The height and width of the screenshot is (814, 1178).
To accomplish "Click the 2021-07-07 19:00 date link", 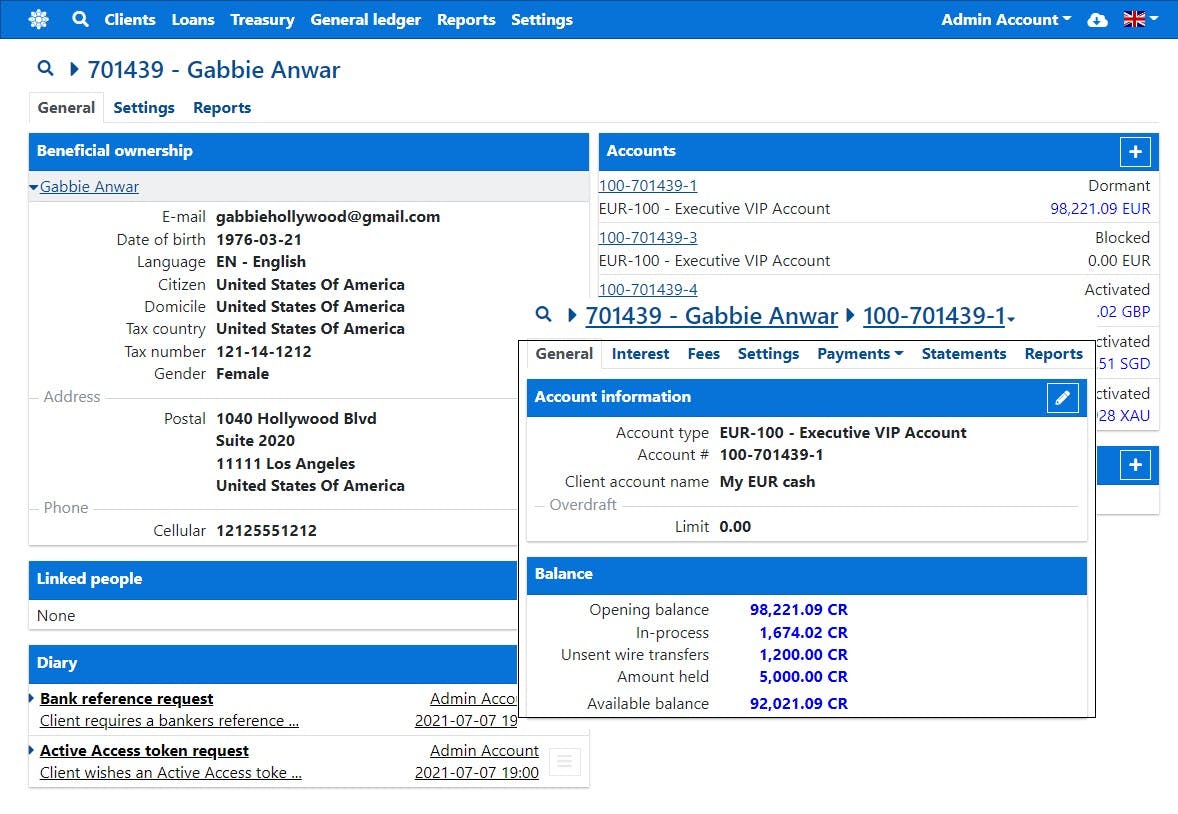I will coord(476,772).
